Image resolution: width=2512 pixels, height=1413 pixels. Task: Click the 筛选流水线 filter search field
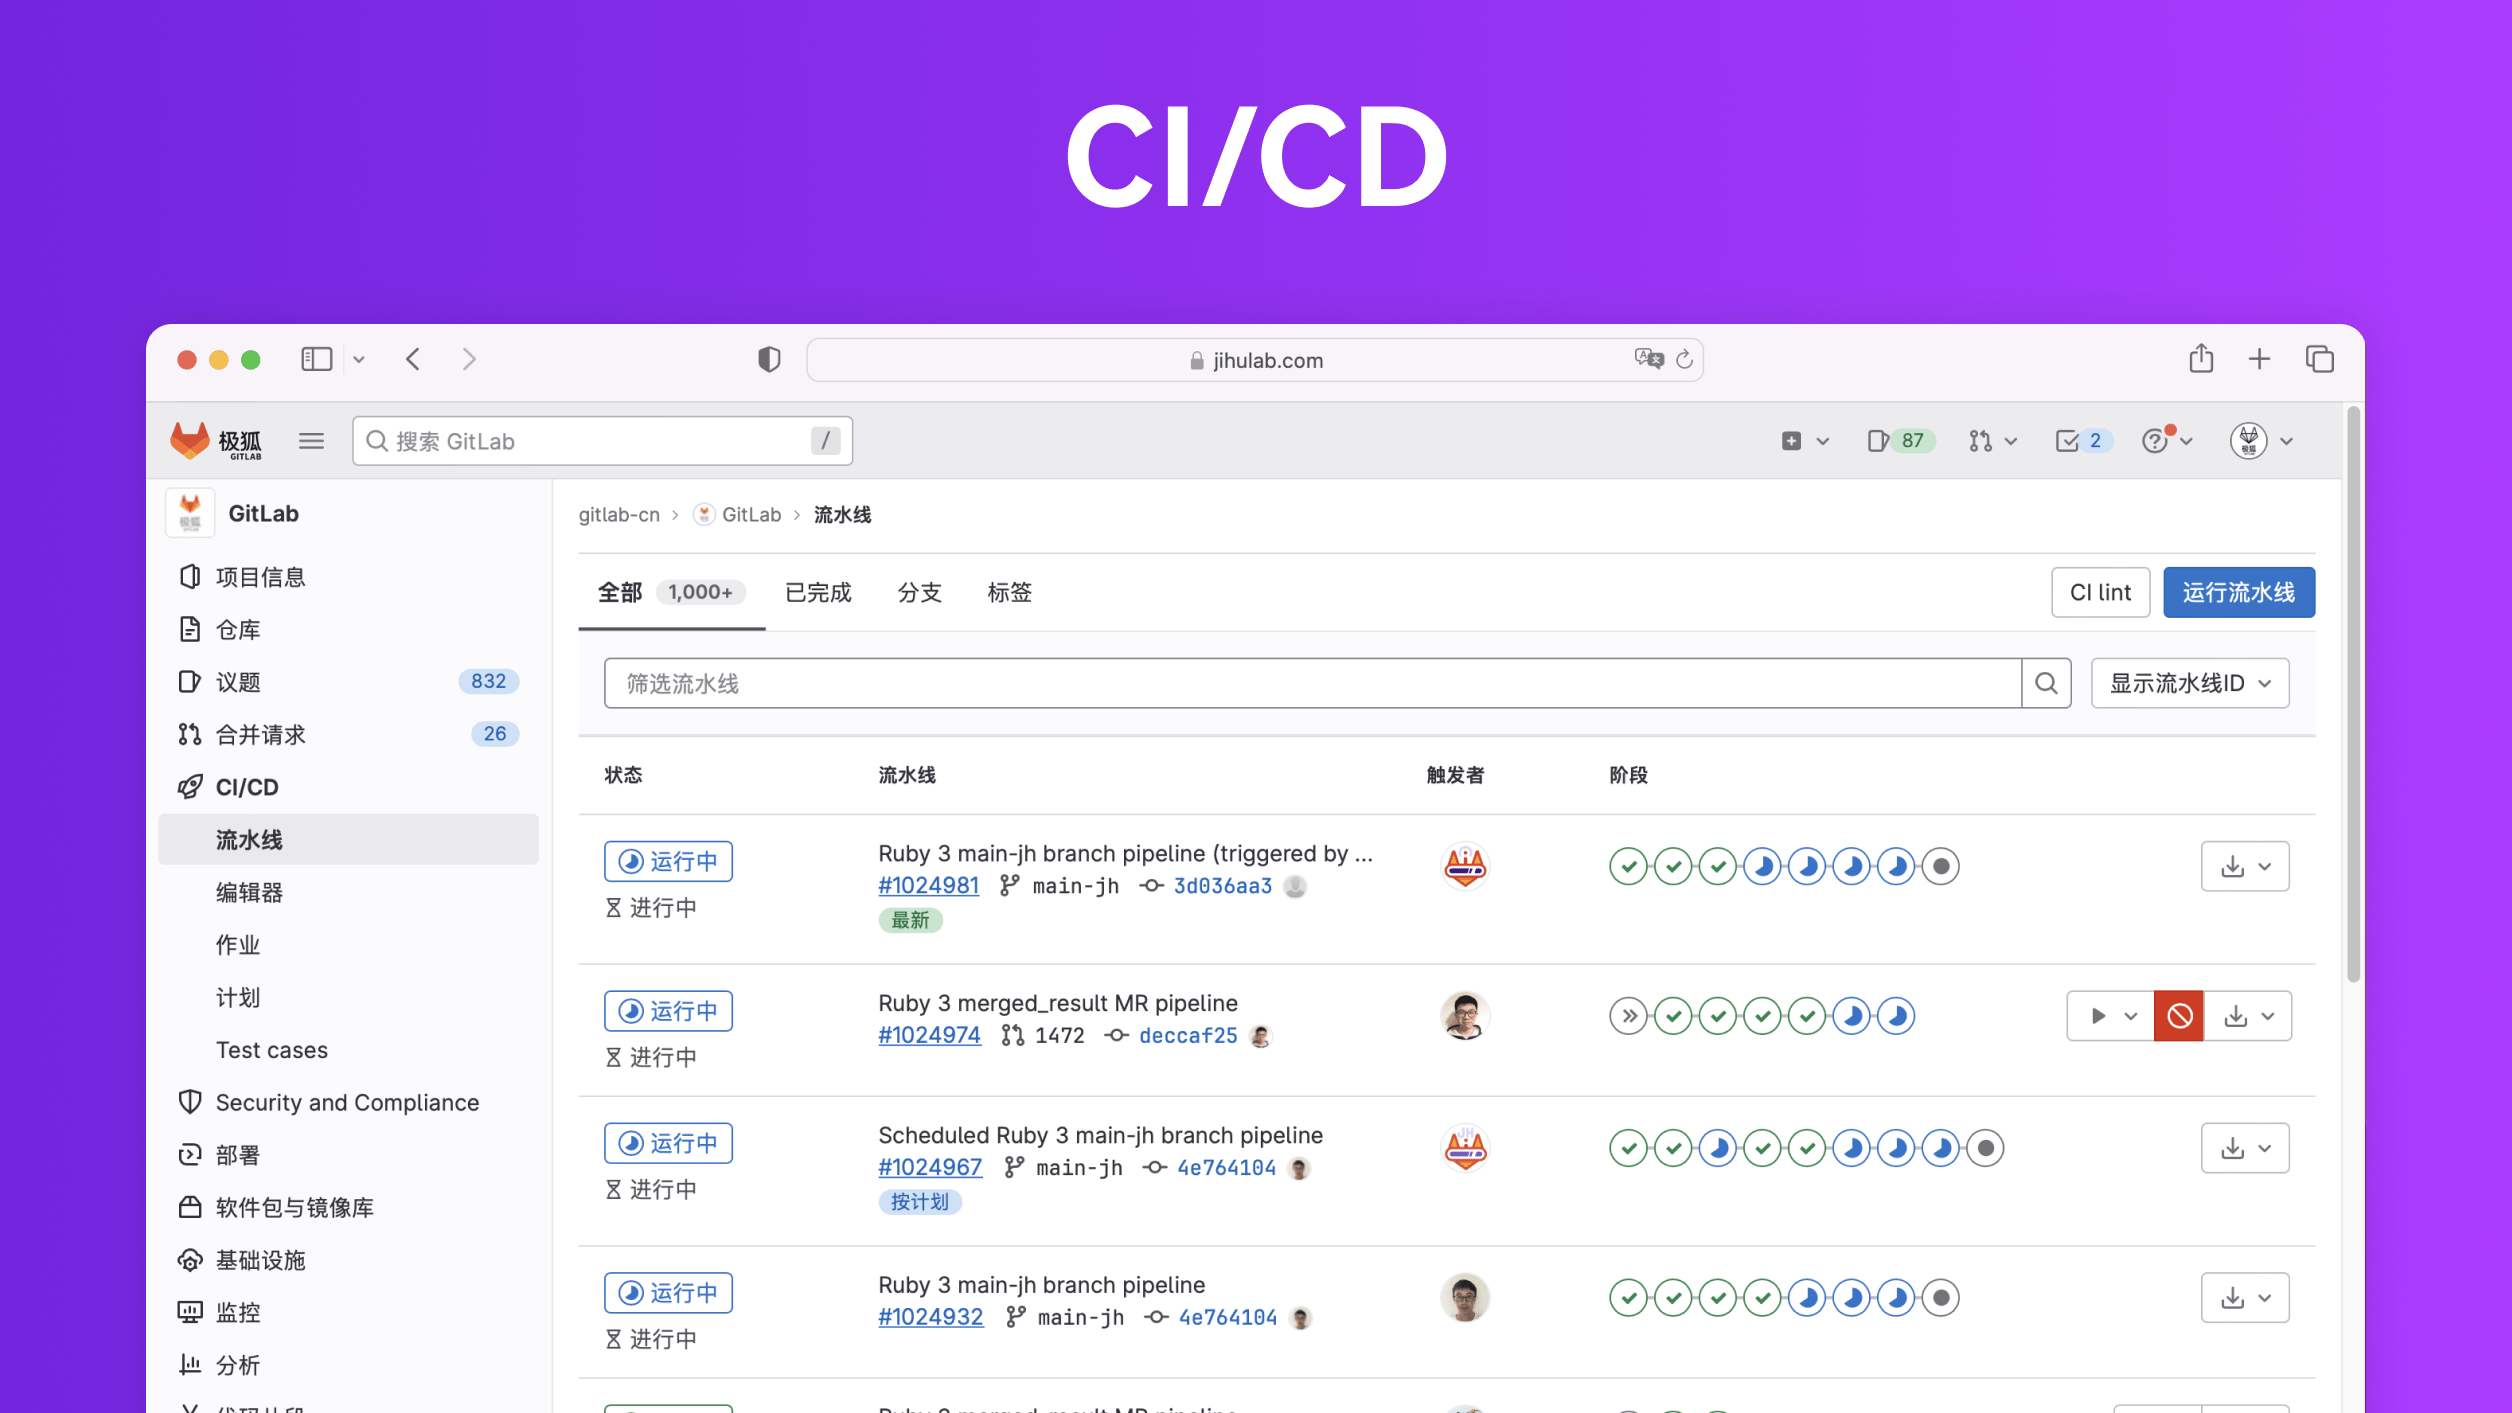tap(1313, 683)
